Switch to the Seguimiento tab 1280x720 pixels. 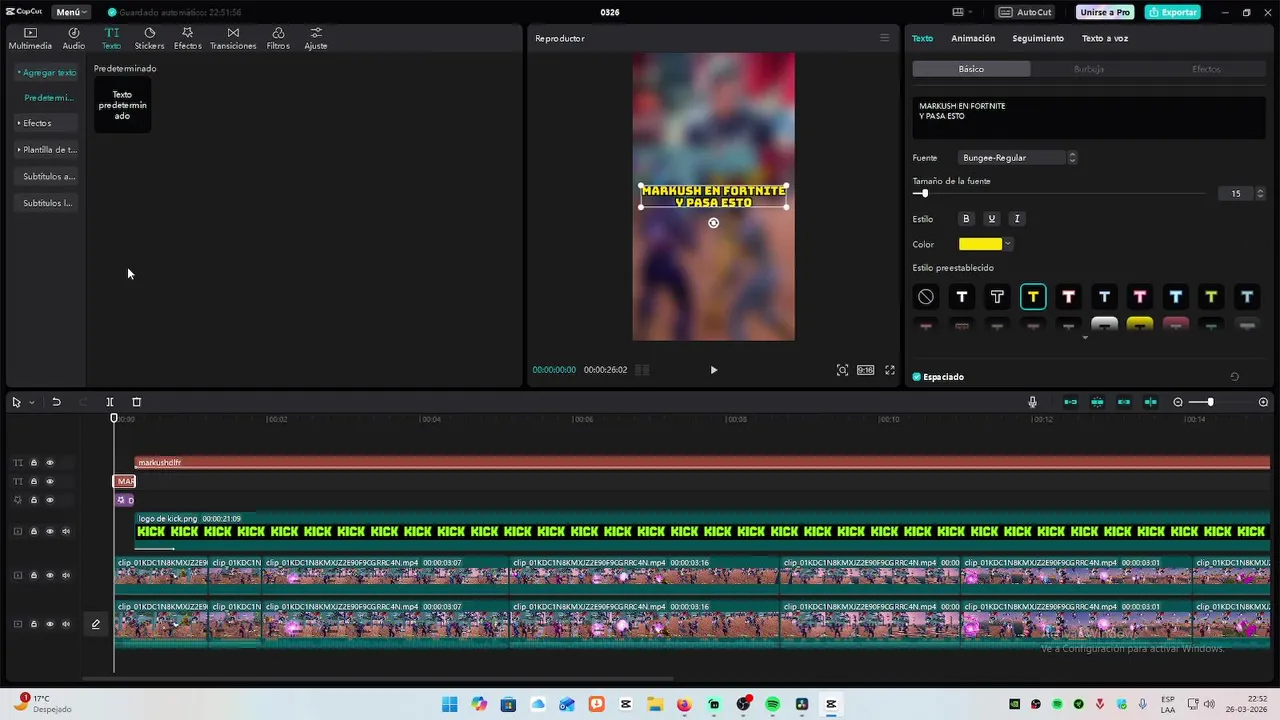pyautogui.click(x=1038, y=38)
